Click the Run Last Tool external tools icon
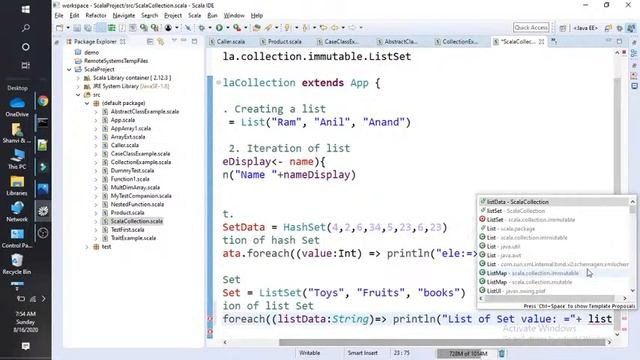 (237, 28)
